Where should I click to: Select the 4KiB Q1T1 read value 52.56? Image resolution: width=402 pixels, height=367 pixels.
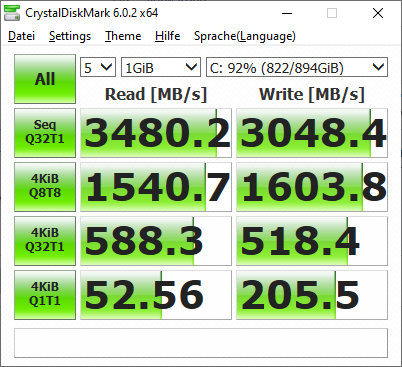(x=156, y=295)
